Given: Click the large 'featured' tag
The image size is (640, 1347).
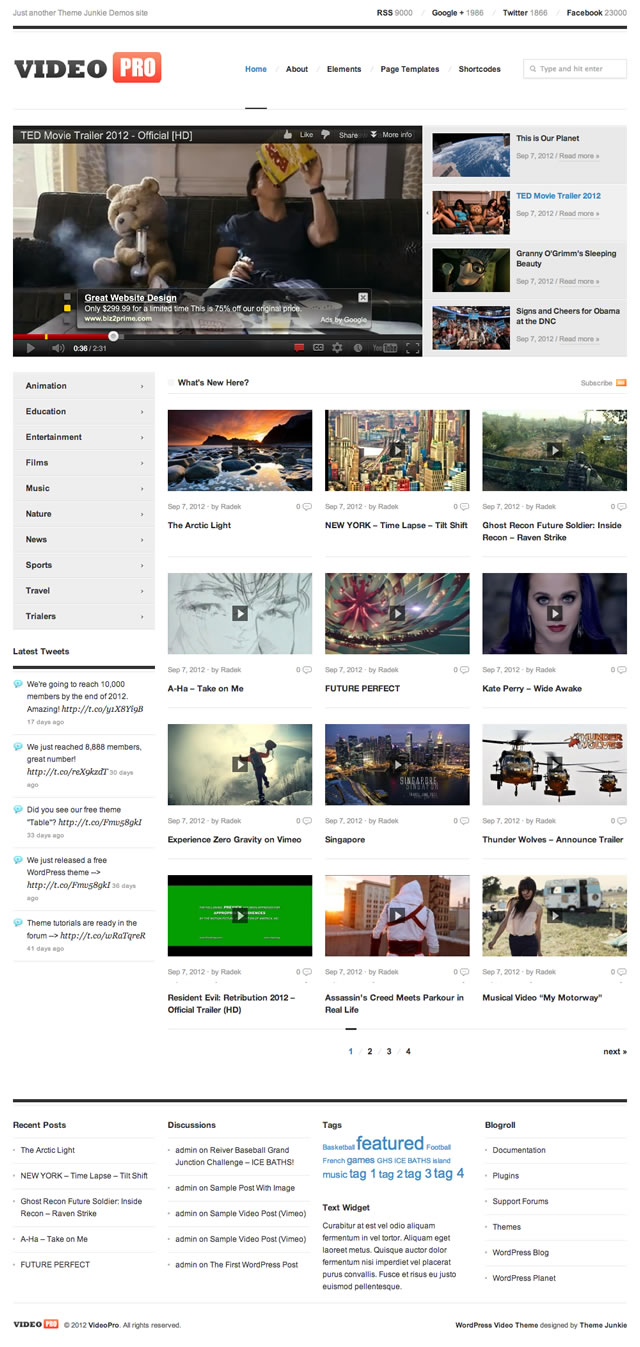Looking at the screenshot, I should click(390, 1143).
